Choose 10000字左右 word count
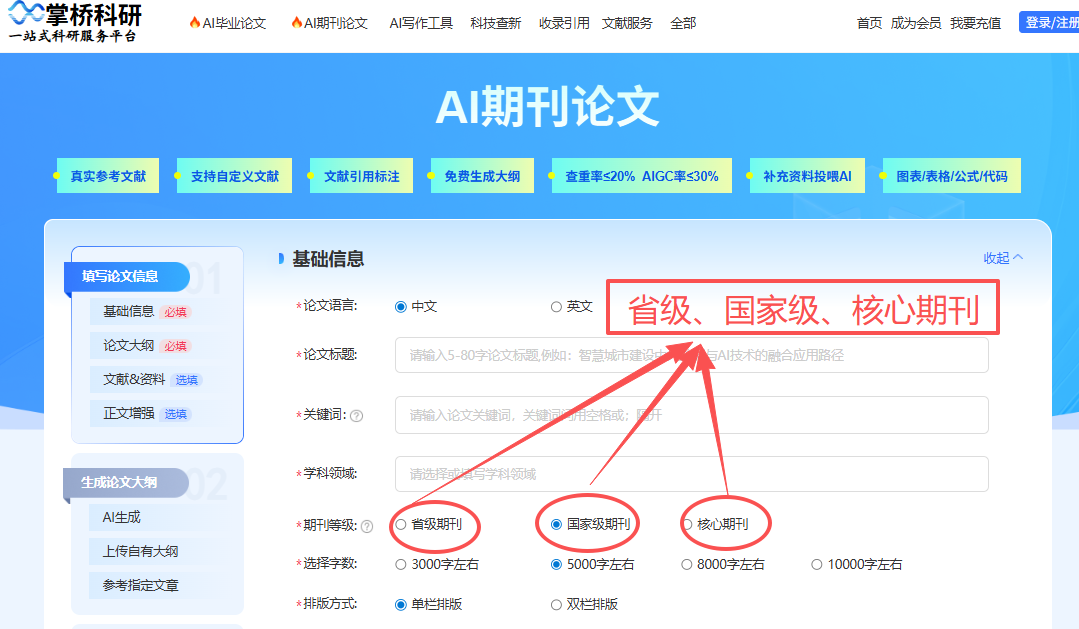This screenshot has height=629, width=1079. pyautogui.click(x=857, y=564)
